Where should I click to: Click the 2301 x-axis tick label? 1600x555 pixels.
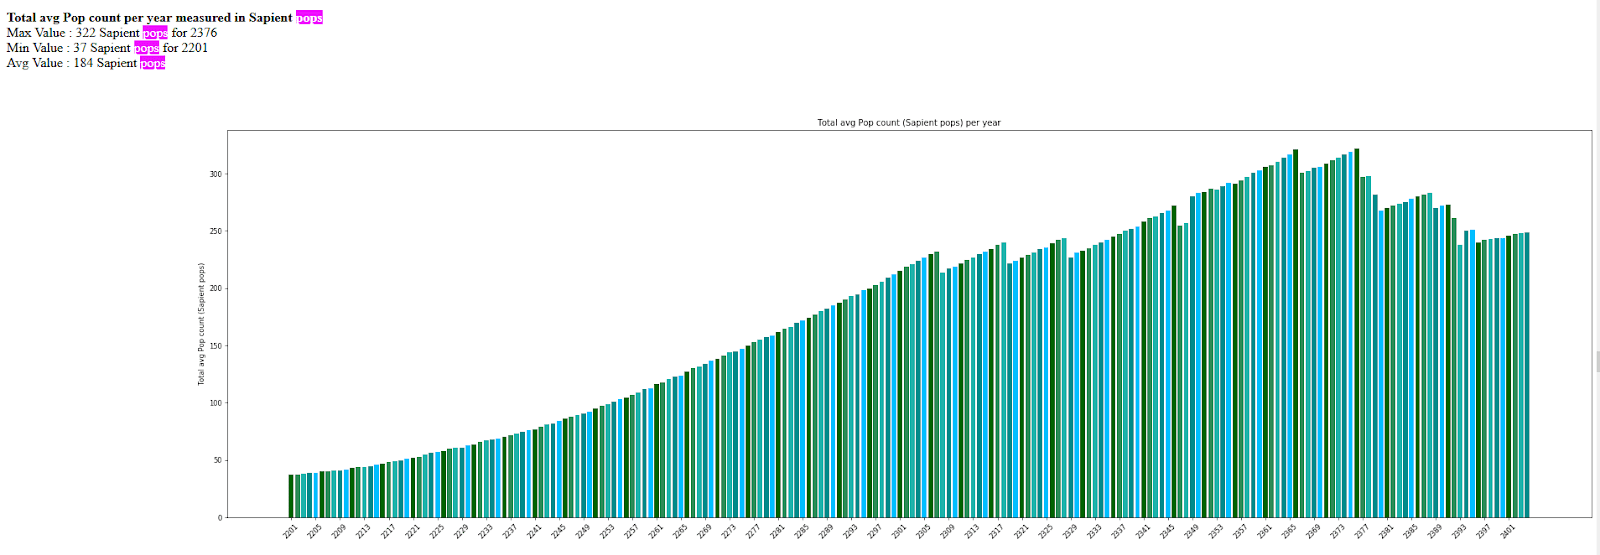pos(898,531)
